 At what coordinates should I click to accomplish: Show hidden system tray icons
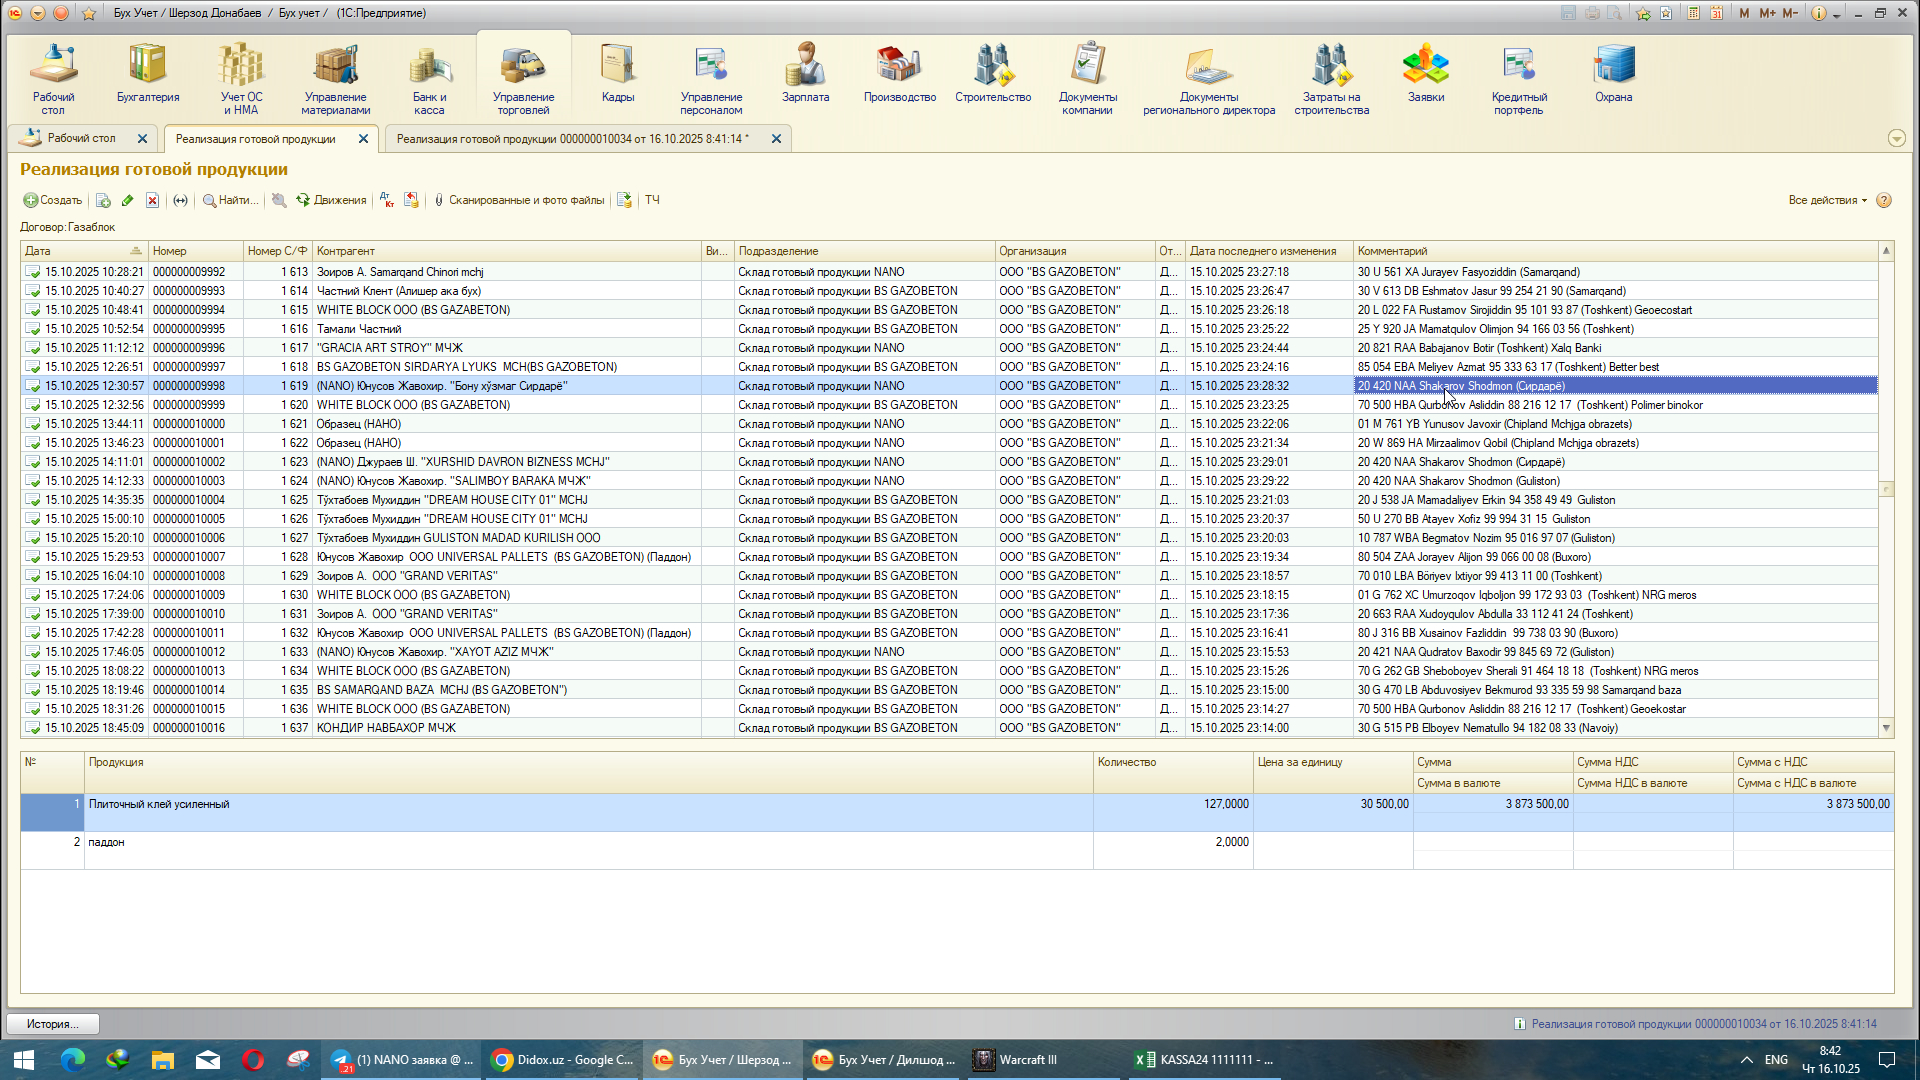tap(1746, 1060)
